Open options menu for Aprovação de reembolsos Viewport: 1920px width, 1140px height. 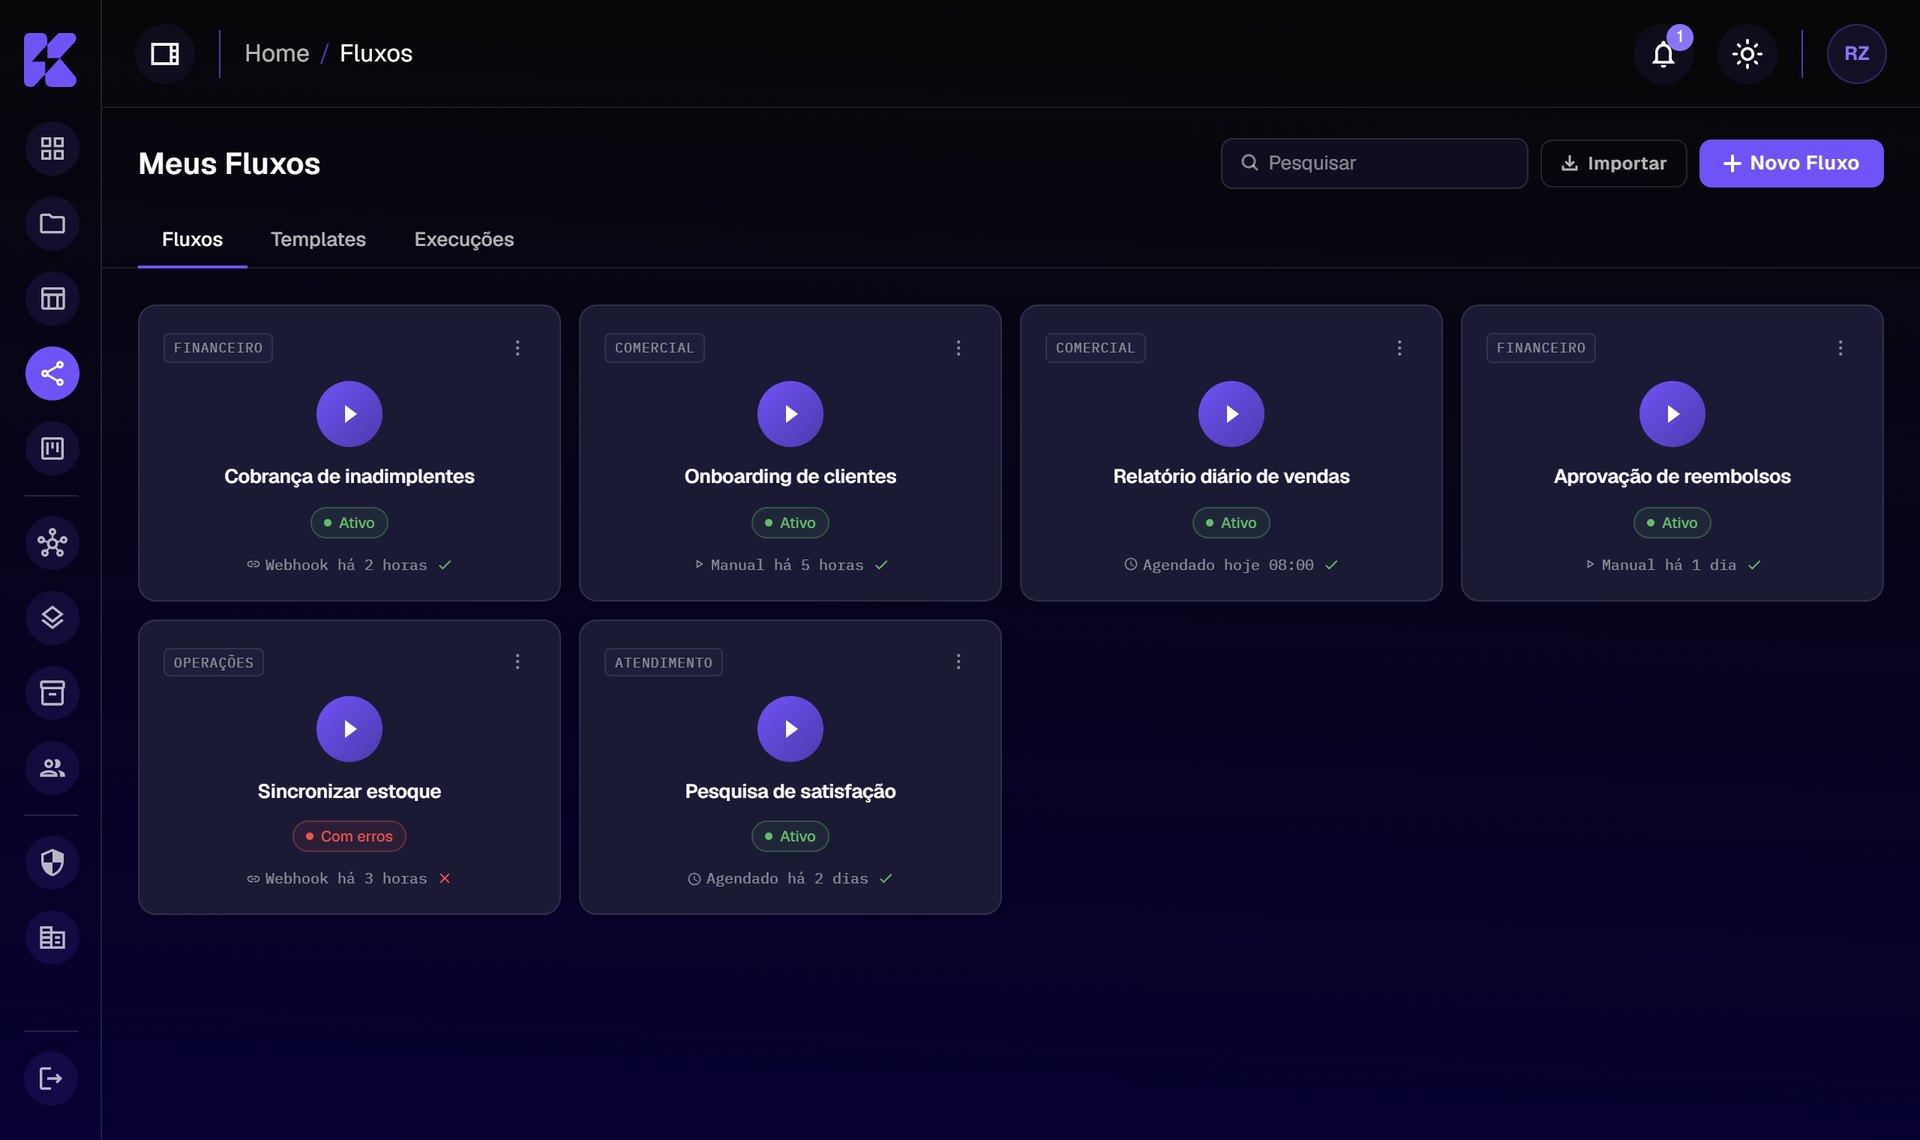point(1840,348)
